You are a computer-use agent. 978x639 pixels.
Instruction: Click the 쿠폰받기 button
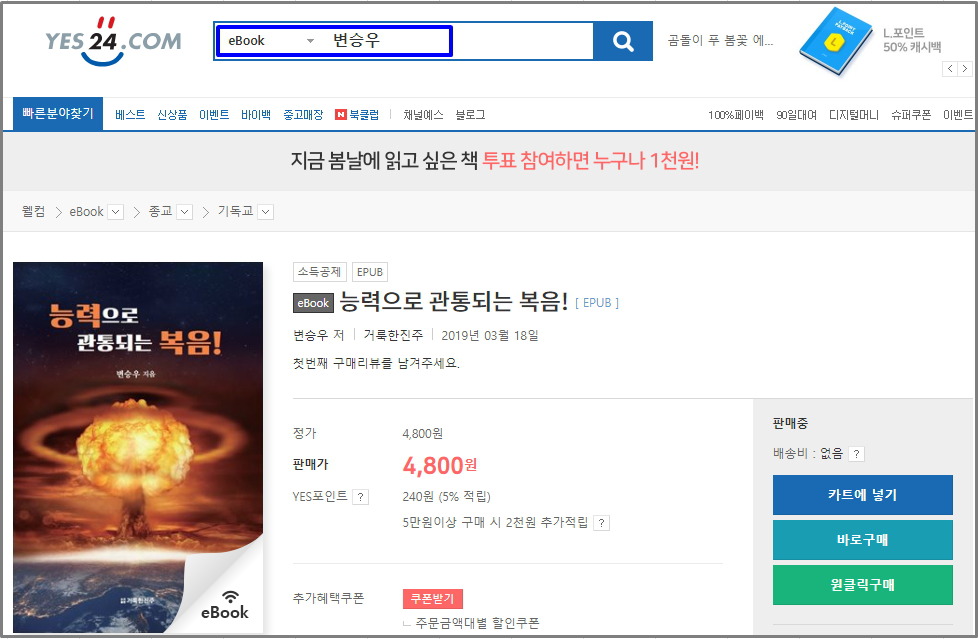click(433, 599)
